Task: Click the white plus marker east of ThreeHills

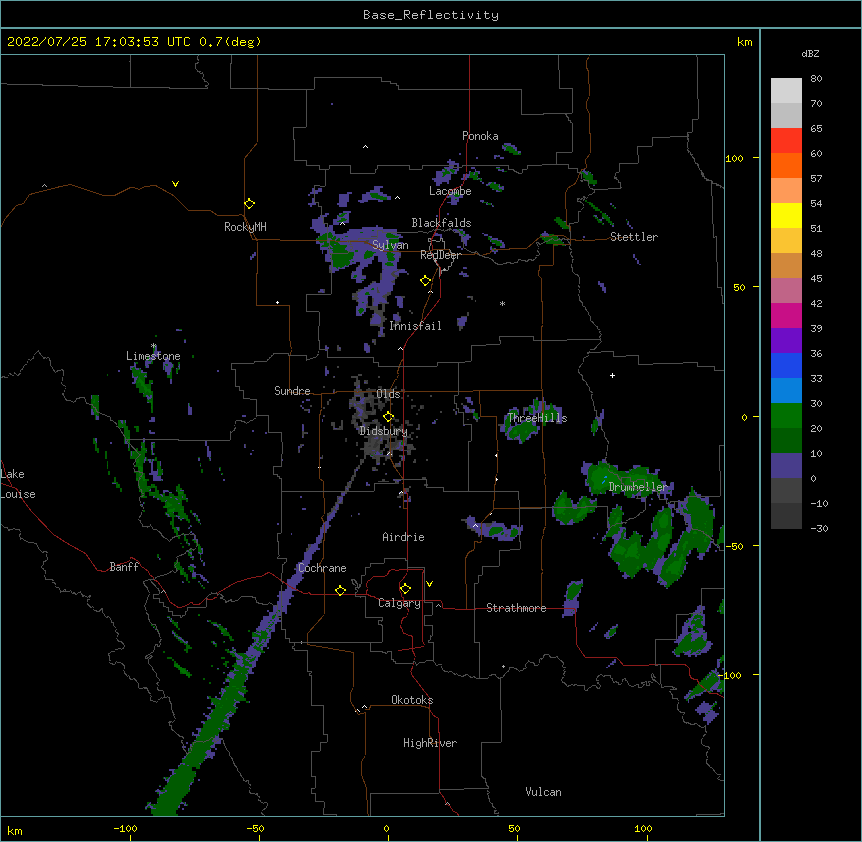Action: (612, 375)
